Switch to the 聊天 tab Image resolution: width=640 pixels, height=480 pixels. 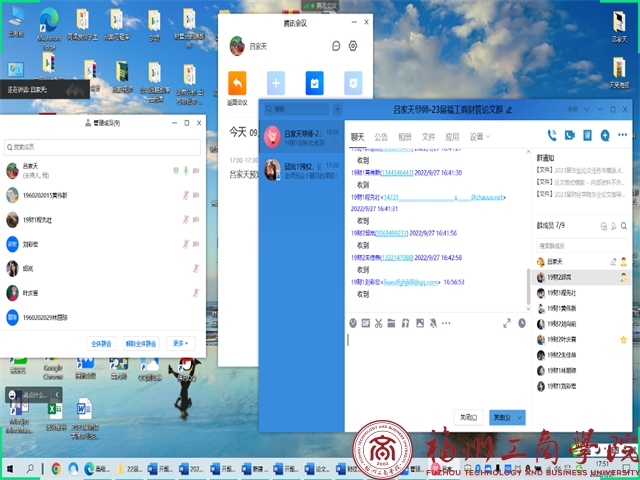click(x=358, y=137)
